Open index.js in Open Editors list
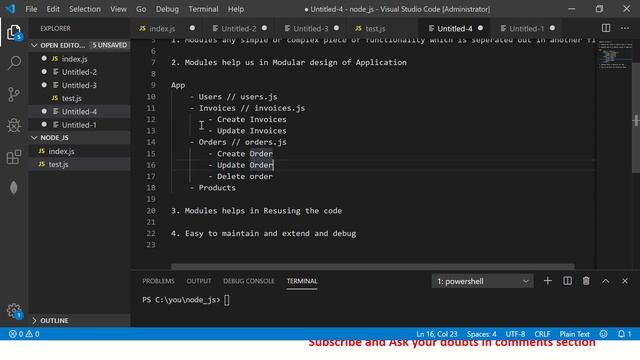Screen dimensions: 640x360 coord(79,59)
